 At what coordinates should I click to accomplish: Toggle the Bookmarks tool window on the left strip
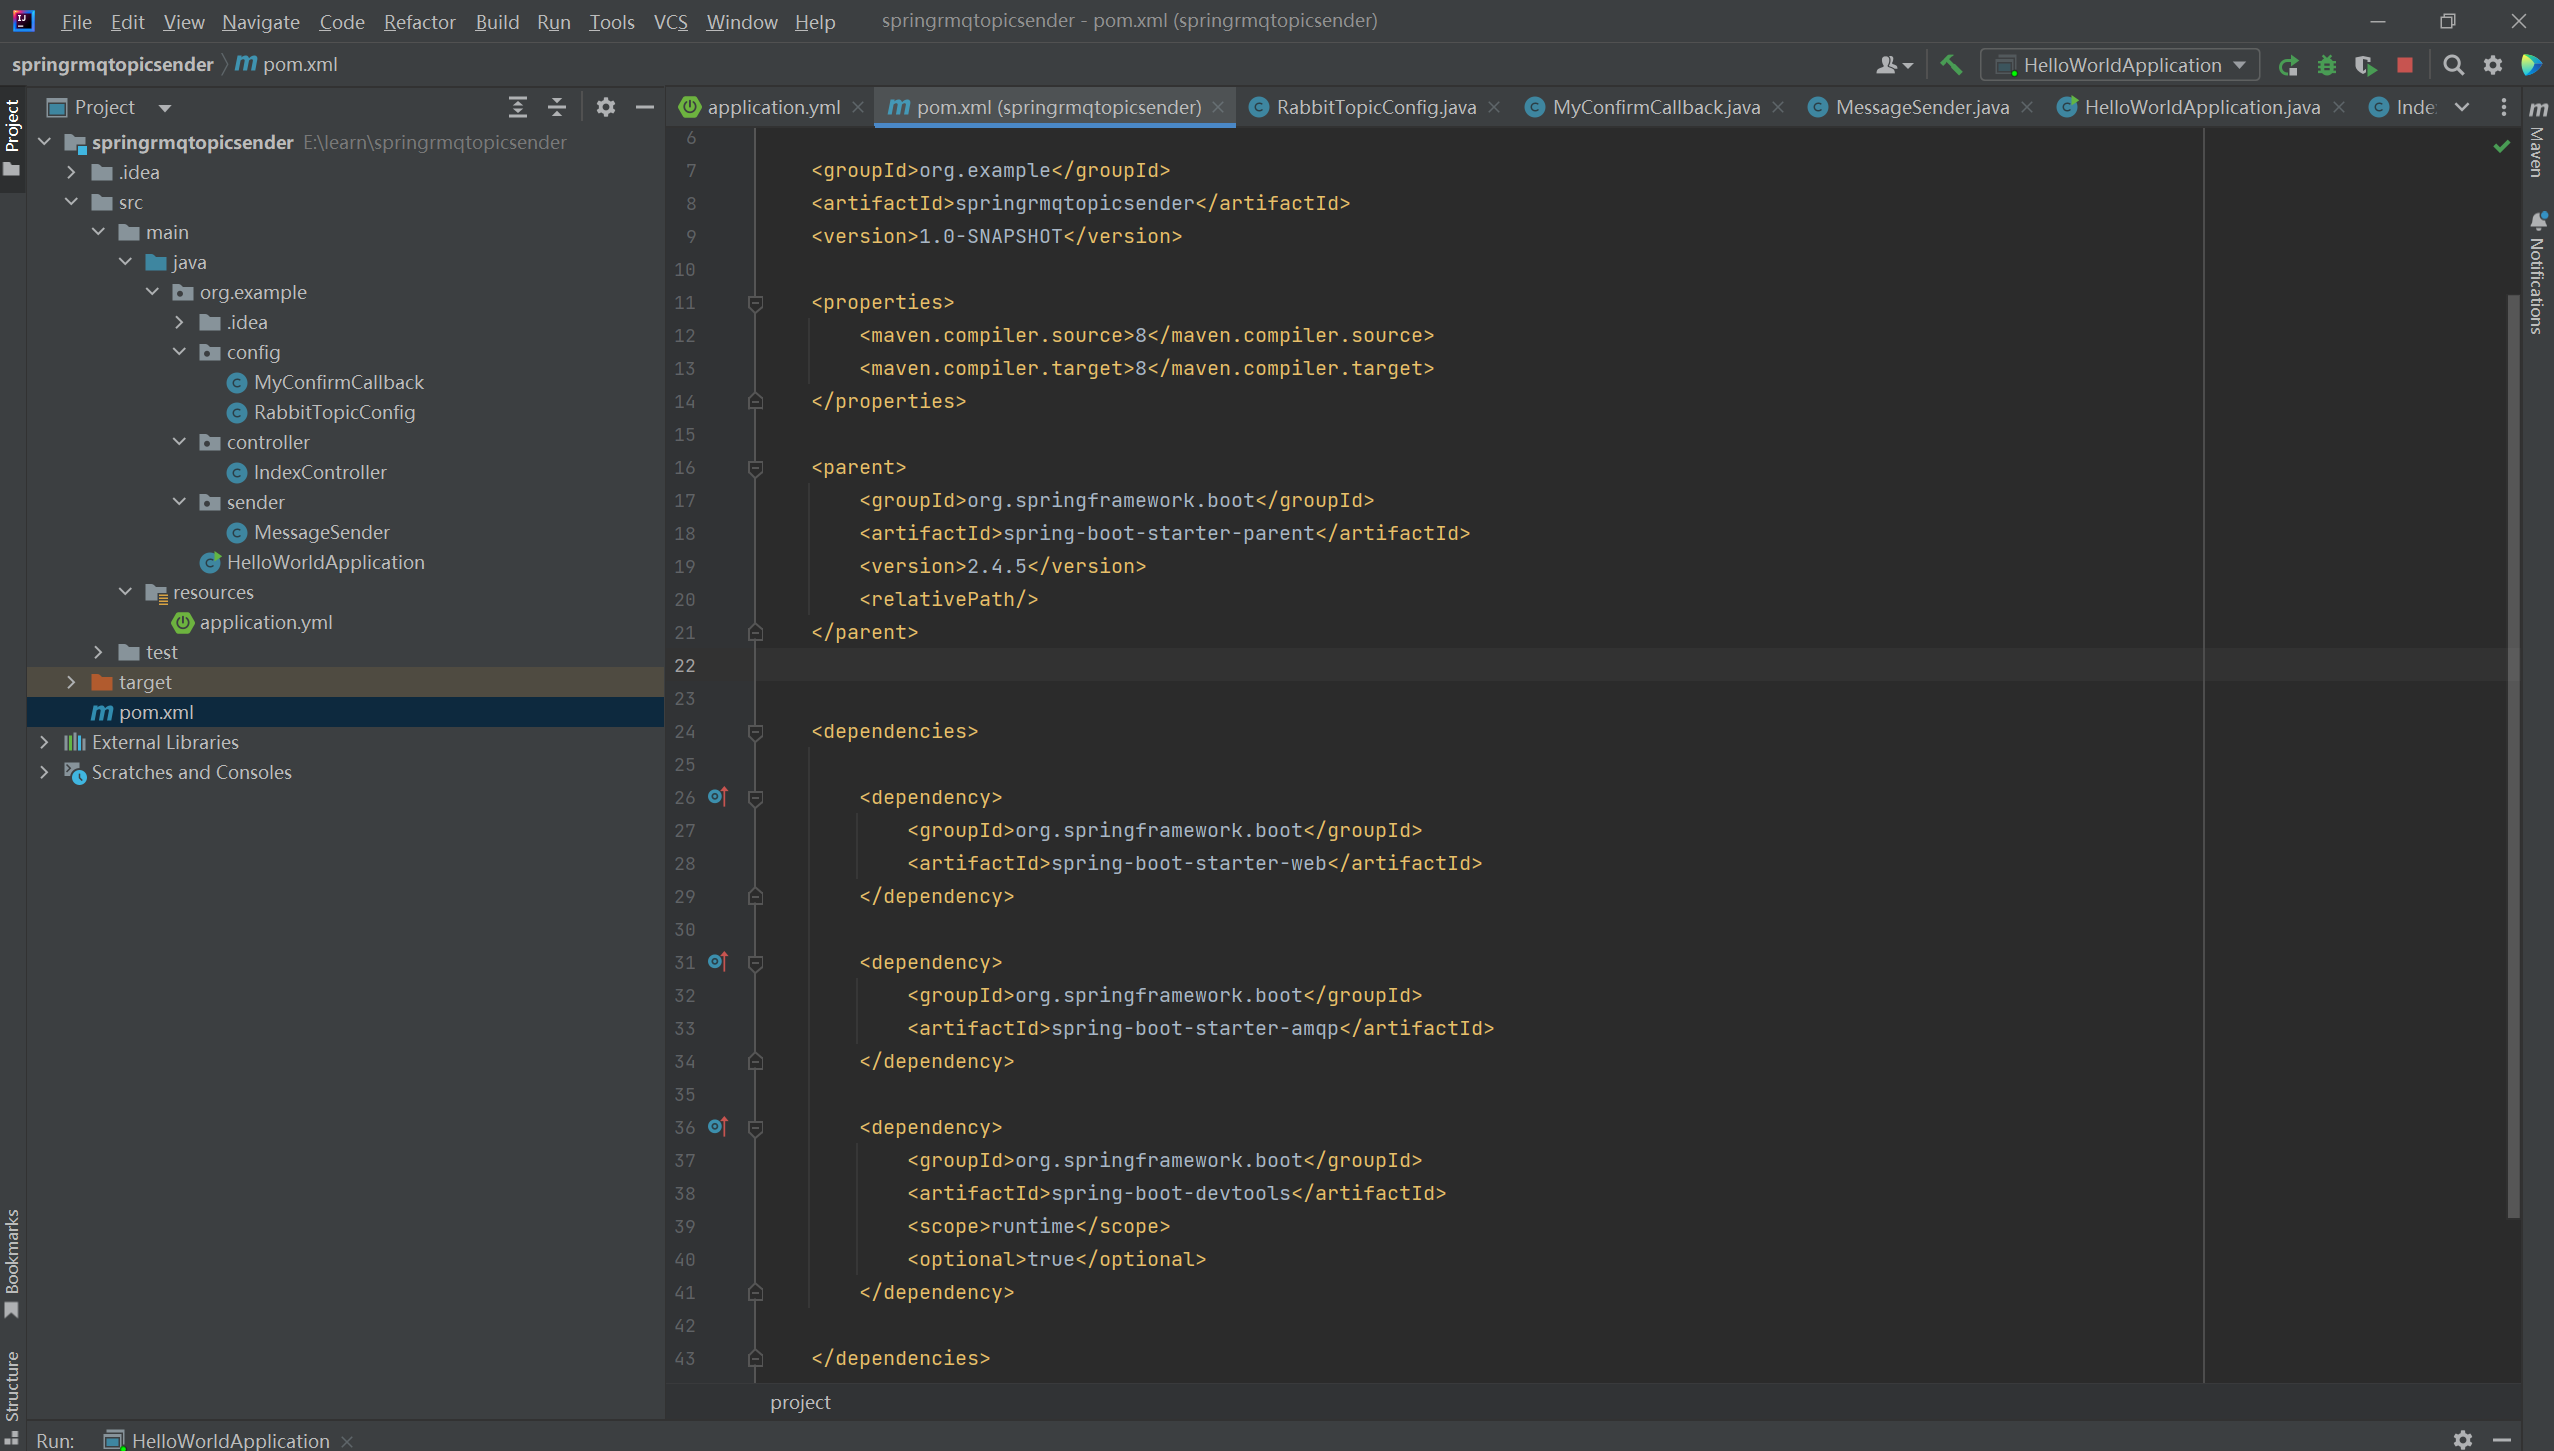12,1263
